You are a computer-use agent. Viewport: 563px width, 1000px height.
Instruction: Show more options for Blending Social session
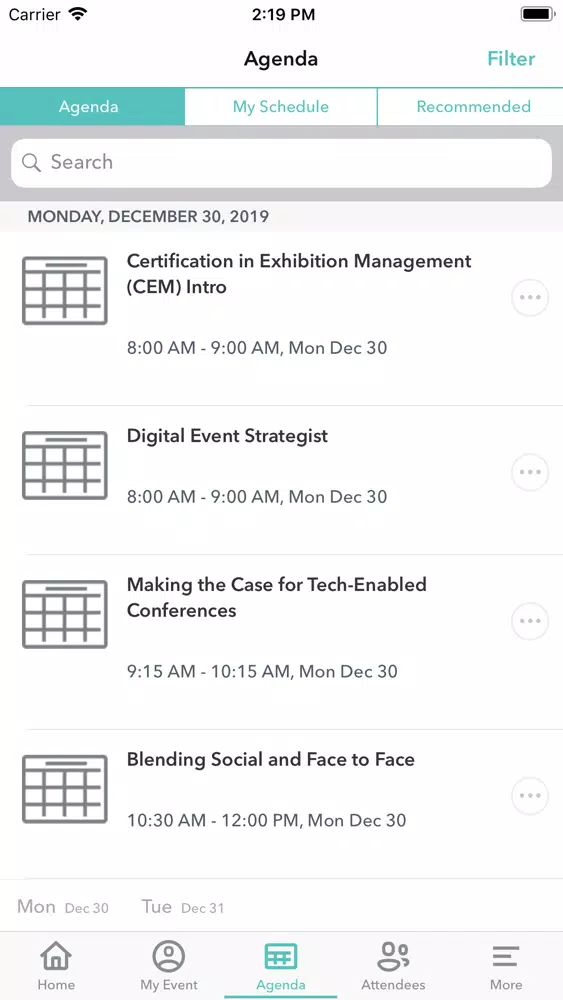pyautogui.click(x=530, y=796)
